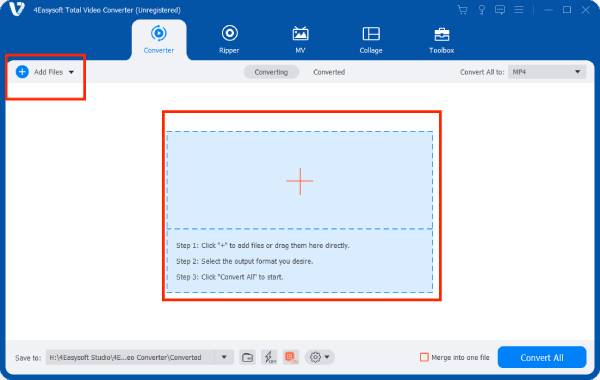Image resolution: width=600 pixels, height=380 pixels.
Task: Expand the arrow beside settings gear
Action: tap(327, 357)
